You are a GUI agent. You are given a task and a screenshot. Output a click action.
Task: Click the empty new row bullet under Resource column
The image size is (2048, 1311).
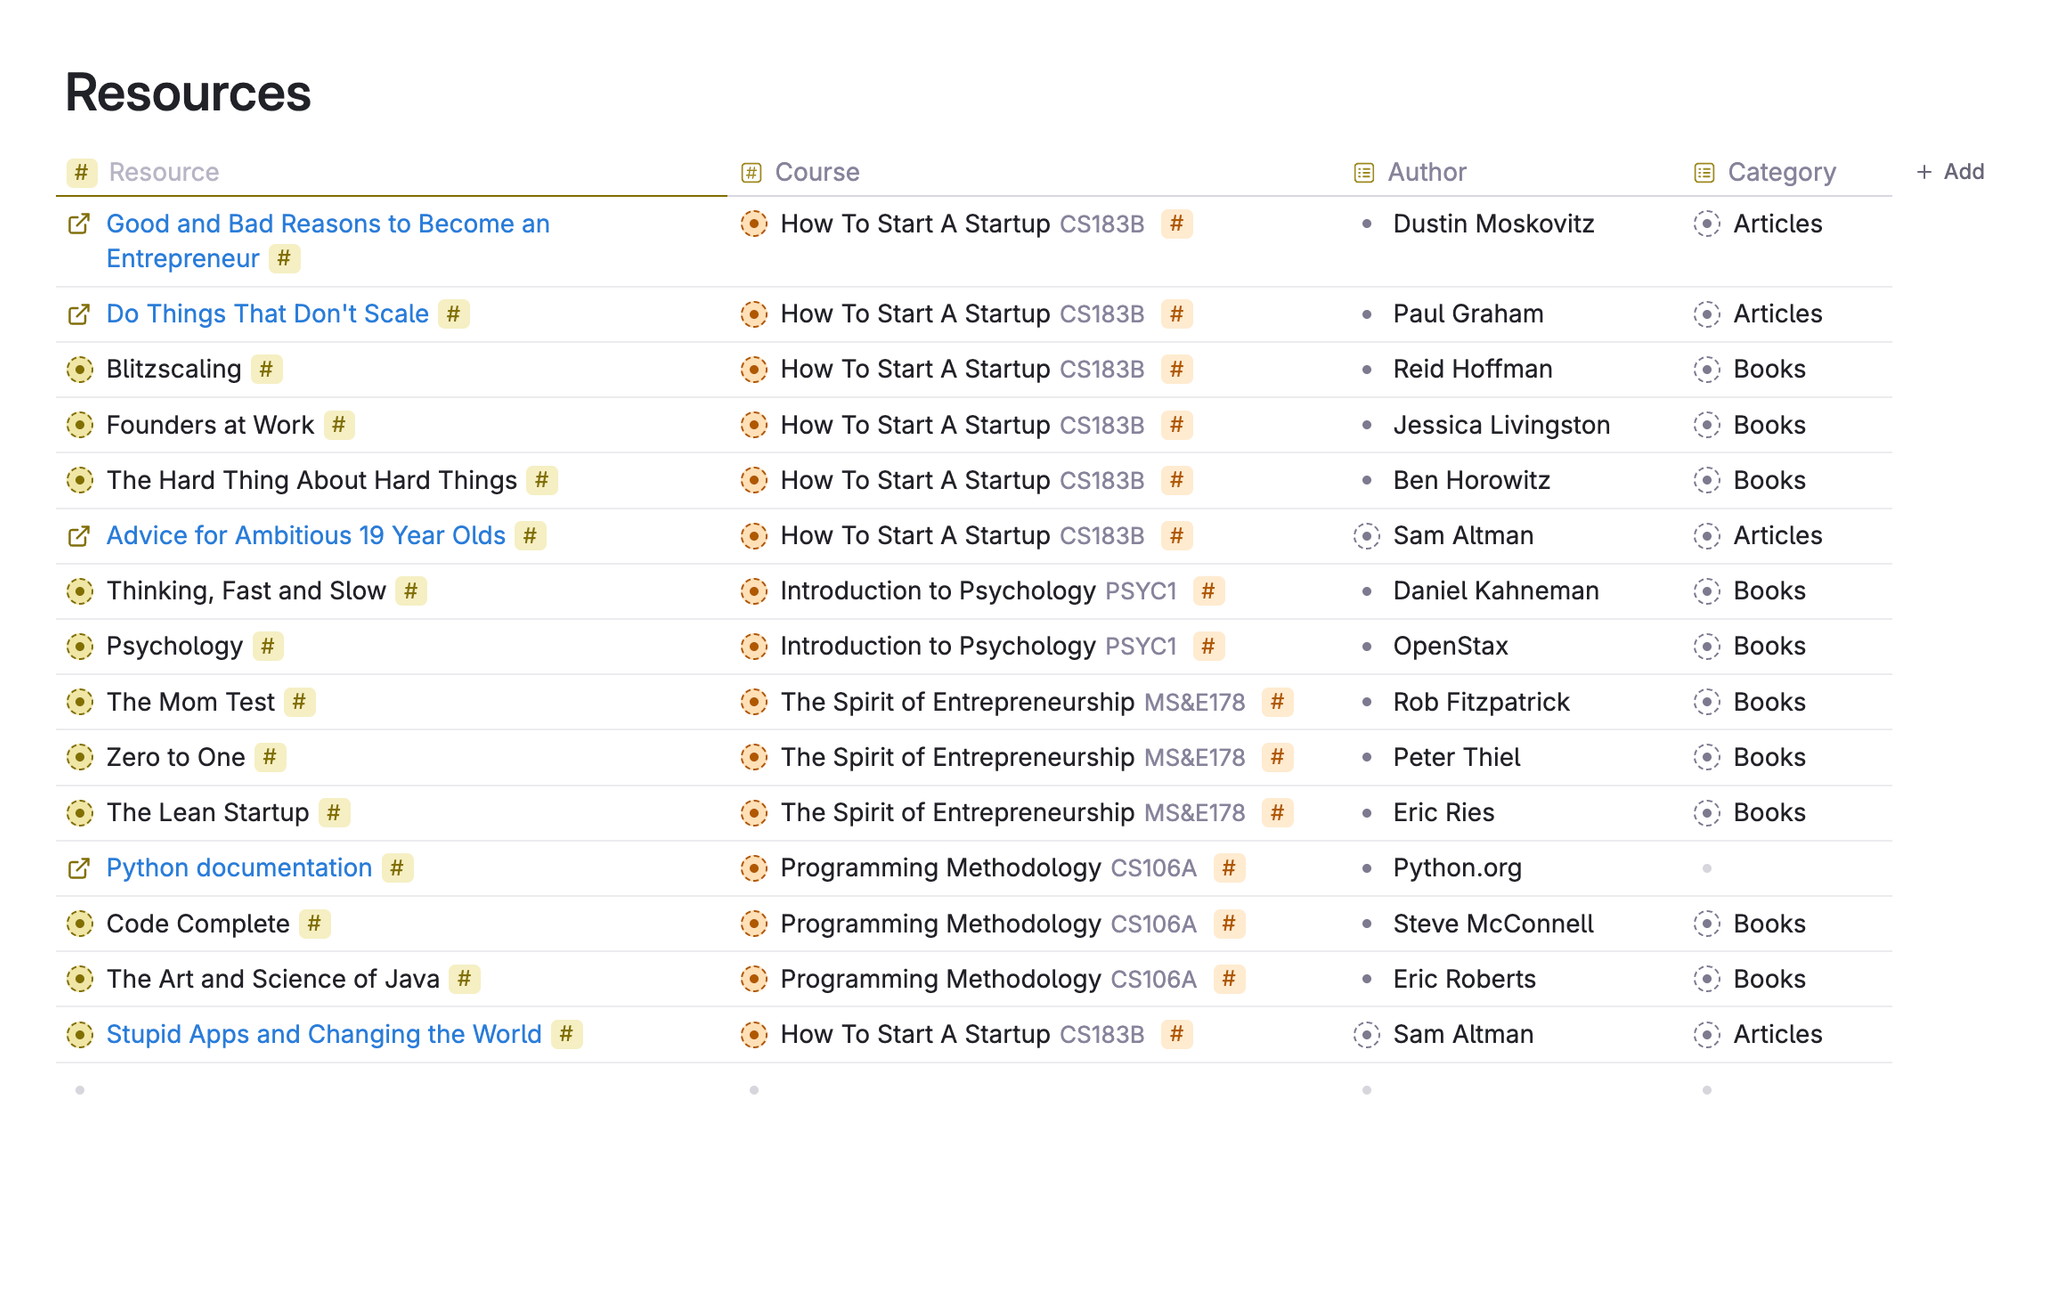80,1090
